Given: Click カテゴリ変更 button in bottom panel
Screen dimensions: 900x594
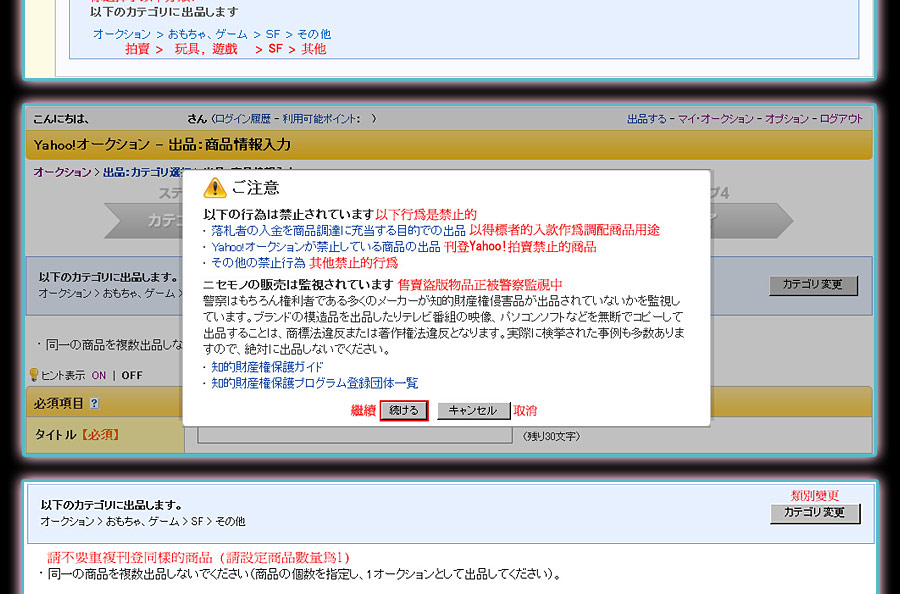Looking at the screenshot, I should coord(815,513).
